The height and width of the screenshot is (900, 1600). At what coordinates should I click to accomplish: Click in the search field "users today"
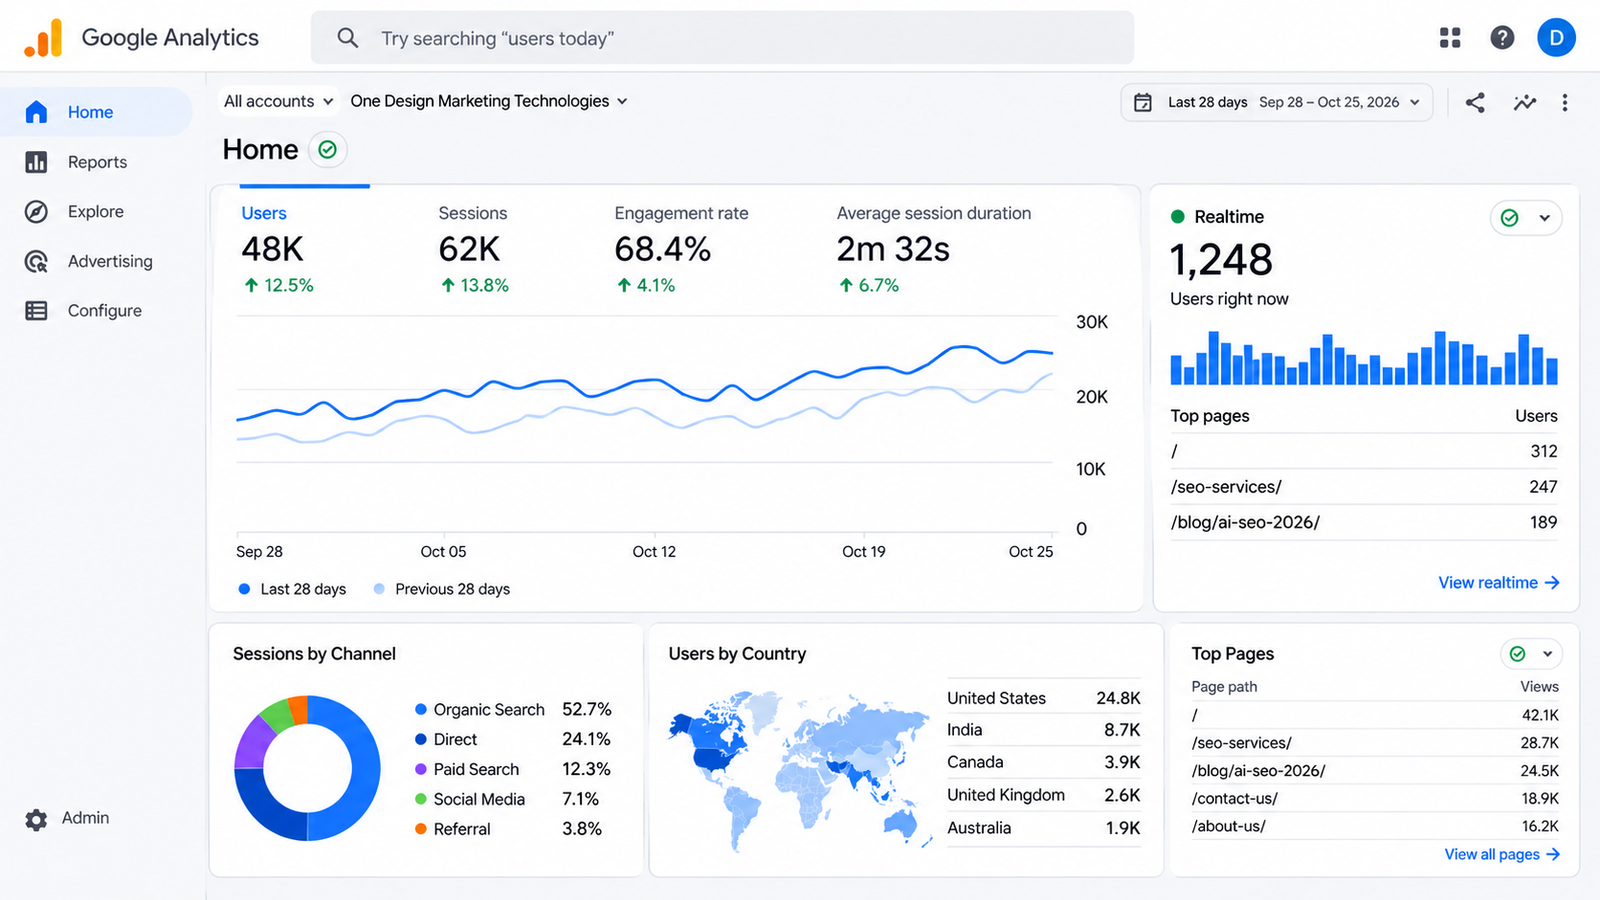click(722, 38)
